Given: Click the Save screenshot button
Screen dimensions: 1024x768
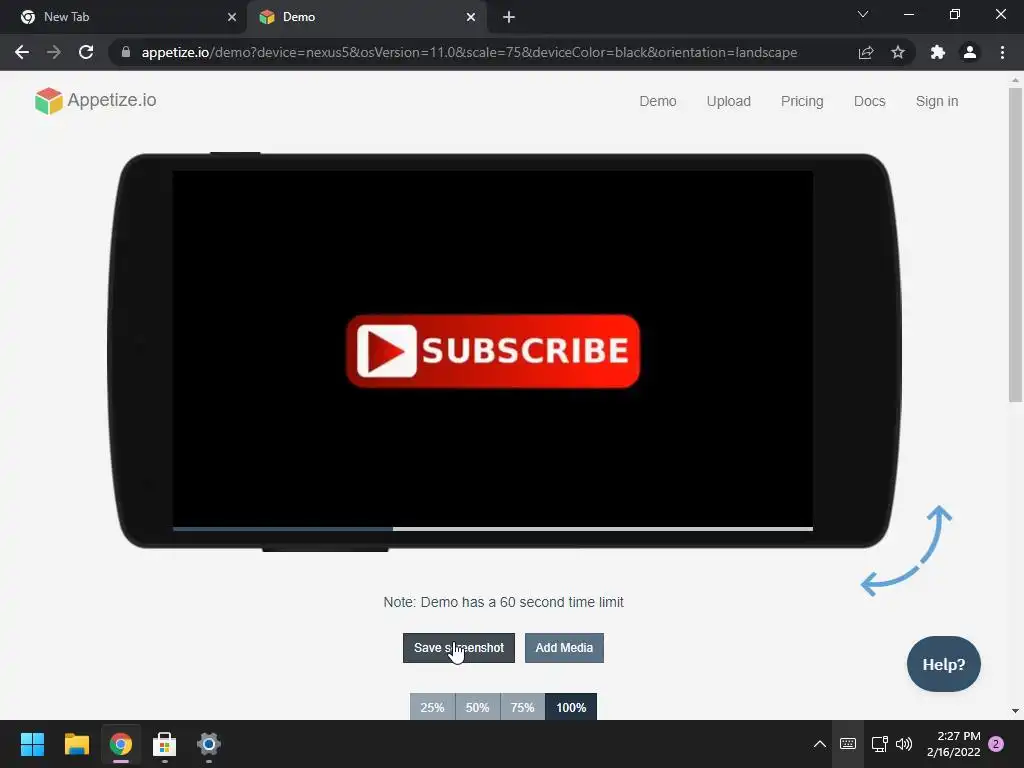Looking at the screenshot, I should coord(458,648).
